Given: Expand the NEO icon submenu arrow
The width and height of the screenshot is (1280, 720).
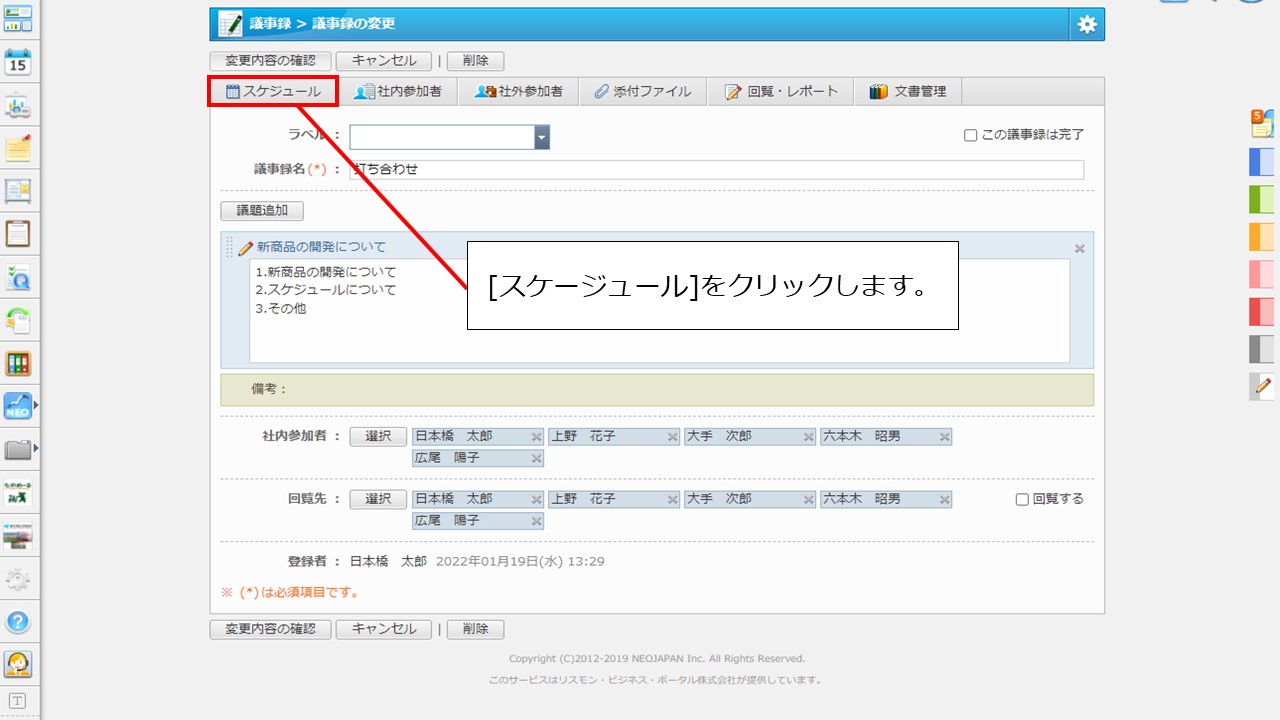Looking at the screenshot, I should (x=36, y=406).
